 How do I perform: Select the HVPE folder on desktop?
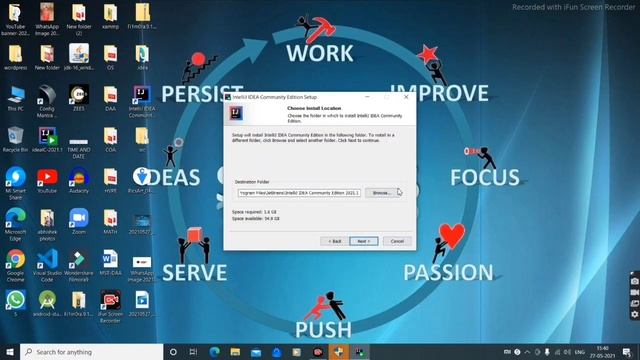click(x=110, y=180)
